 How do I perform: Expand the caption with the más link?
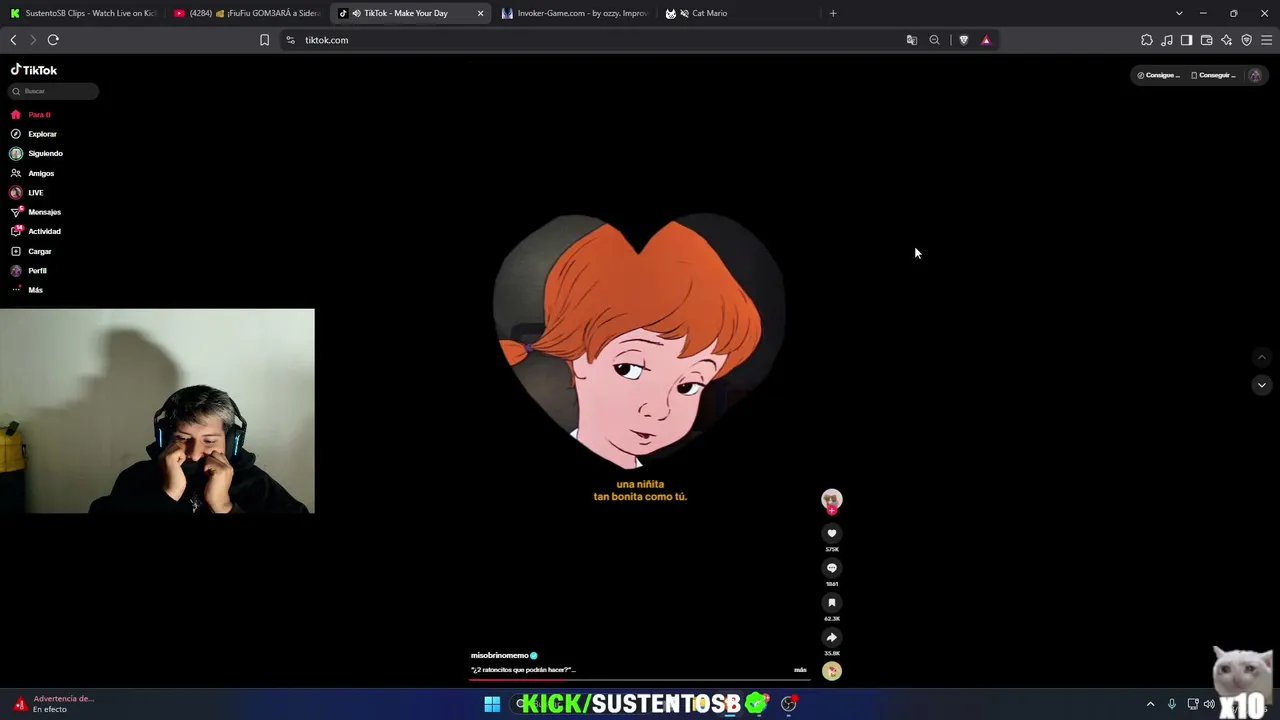click(800, 670)
